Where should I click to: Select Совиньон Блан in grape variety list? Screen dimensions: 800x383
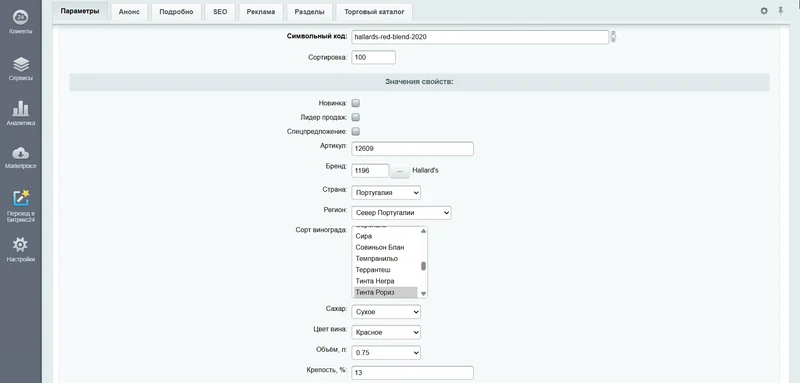(x=386, y=247)
